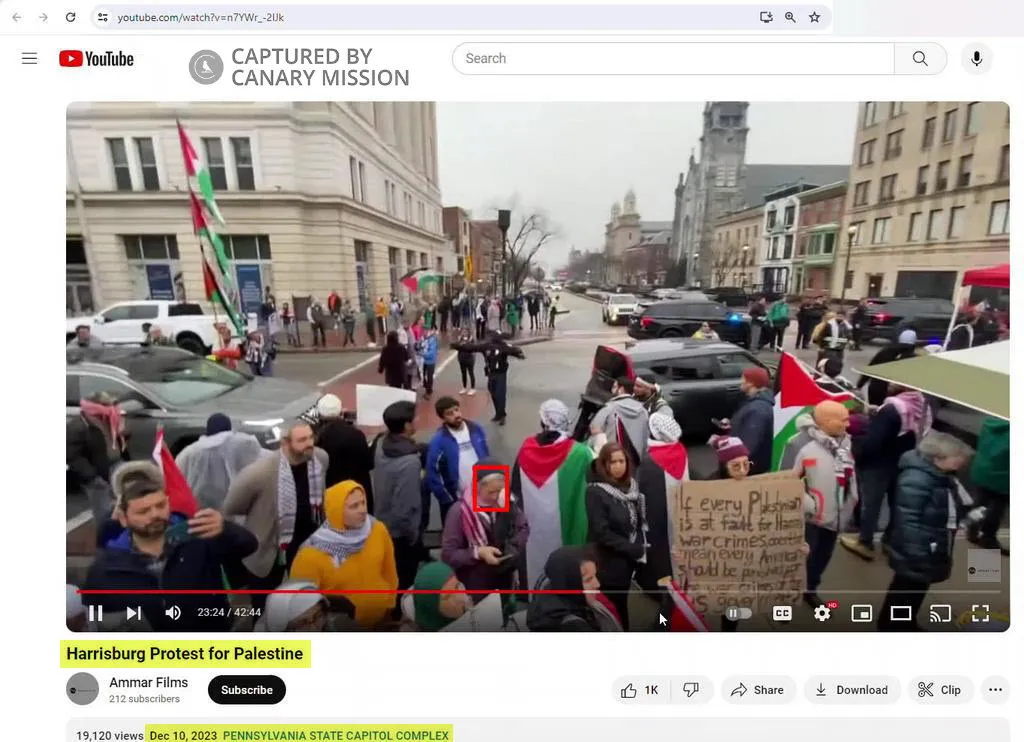
Task: Open Ammar Films channel avatar
Action: pos(82,689)
